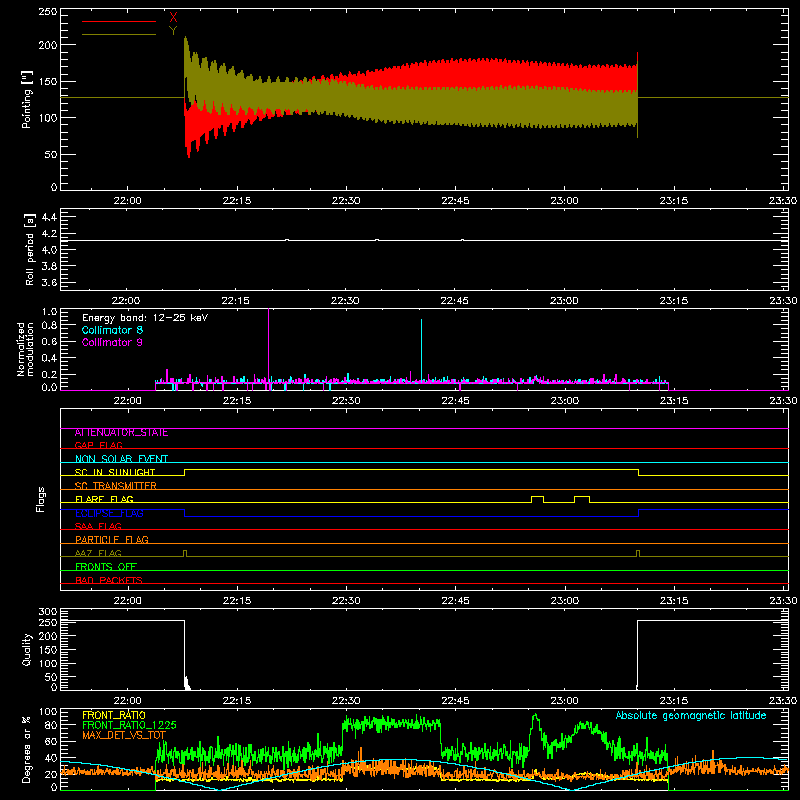
Task: Click the 1.0 tick of the modulation axis
Action: click(x=49, y=312)
